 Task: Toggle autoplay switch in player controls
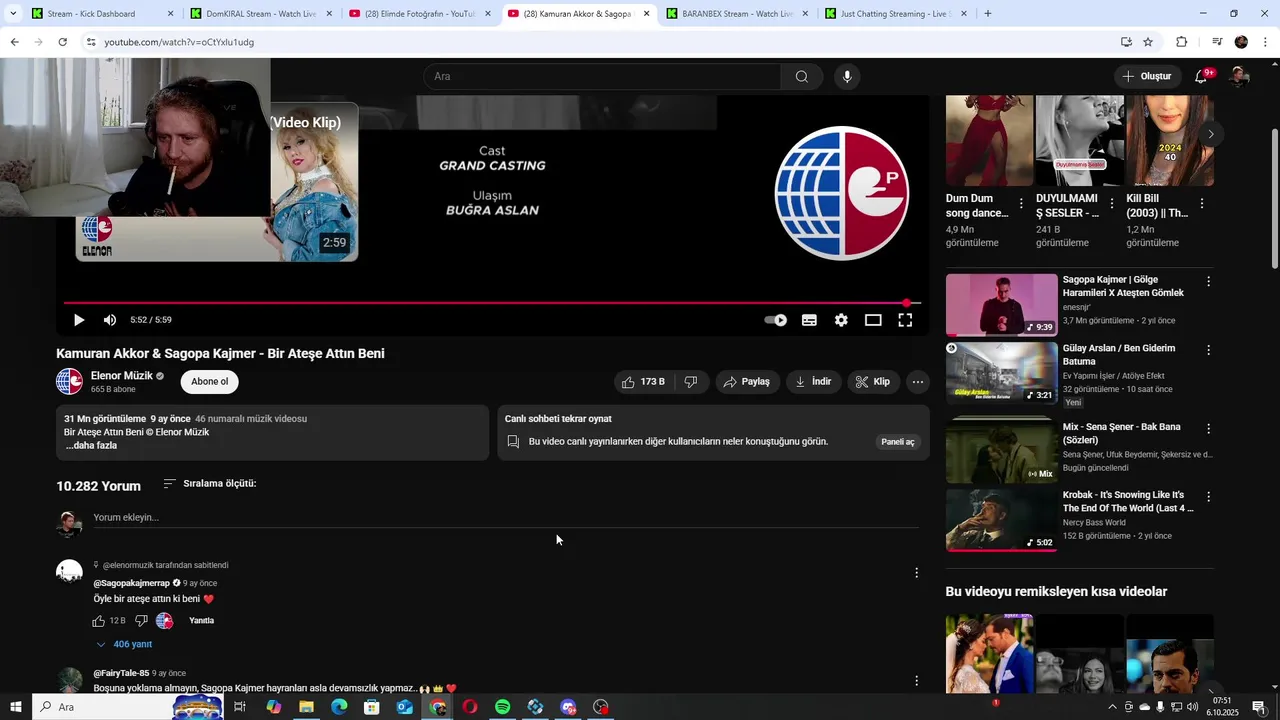776,320
